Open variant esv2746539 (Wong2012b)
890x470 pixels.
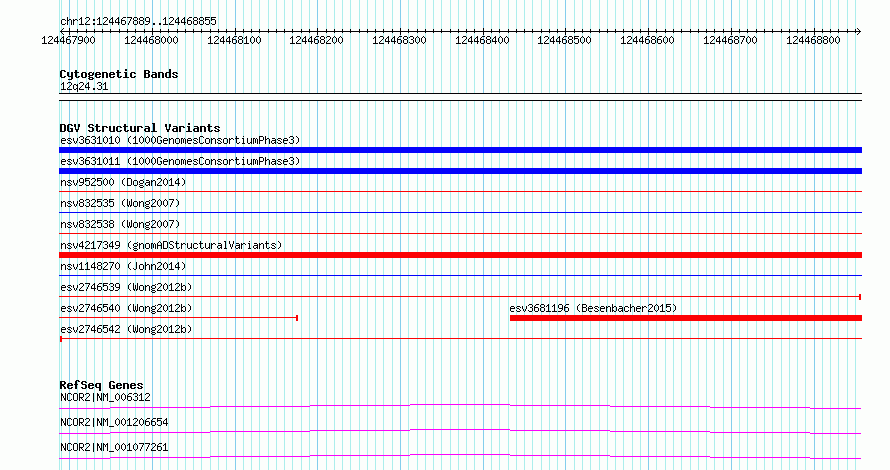[x=126, y=287]
